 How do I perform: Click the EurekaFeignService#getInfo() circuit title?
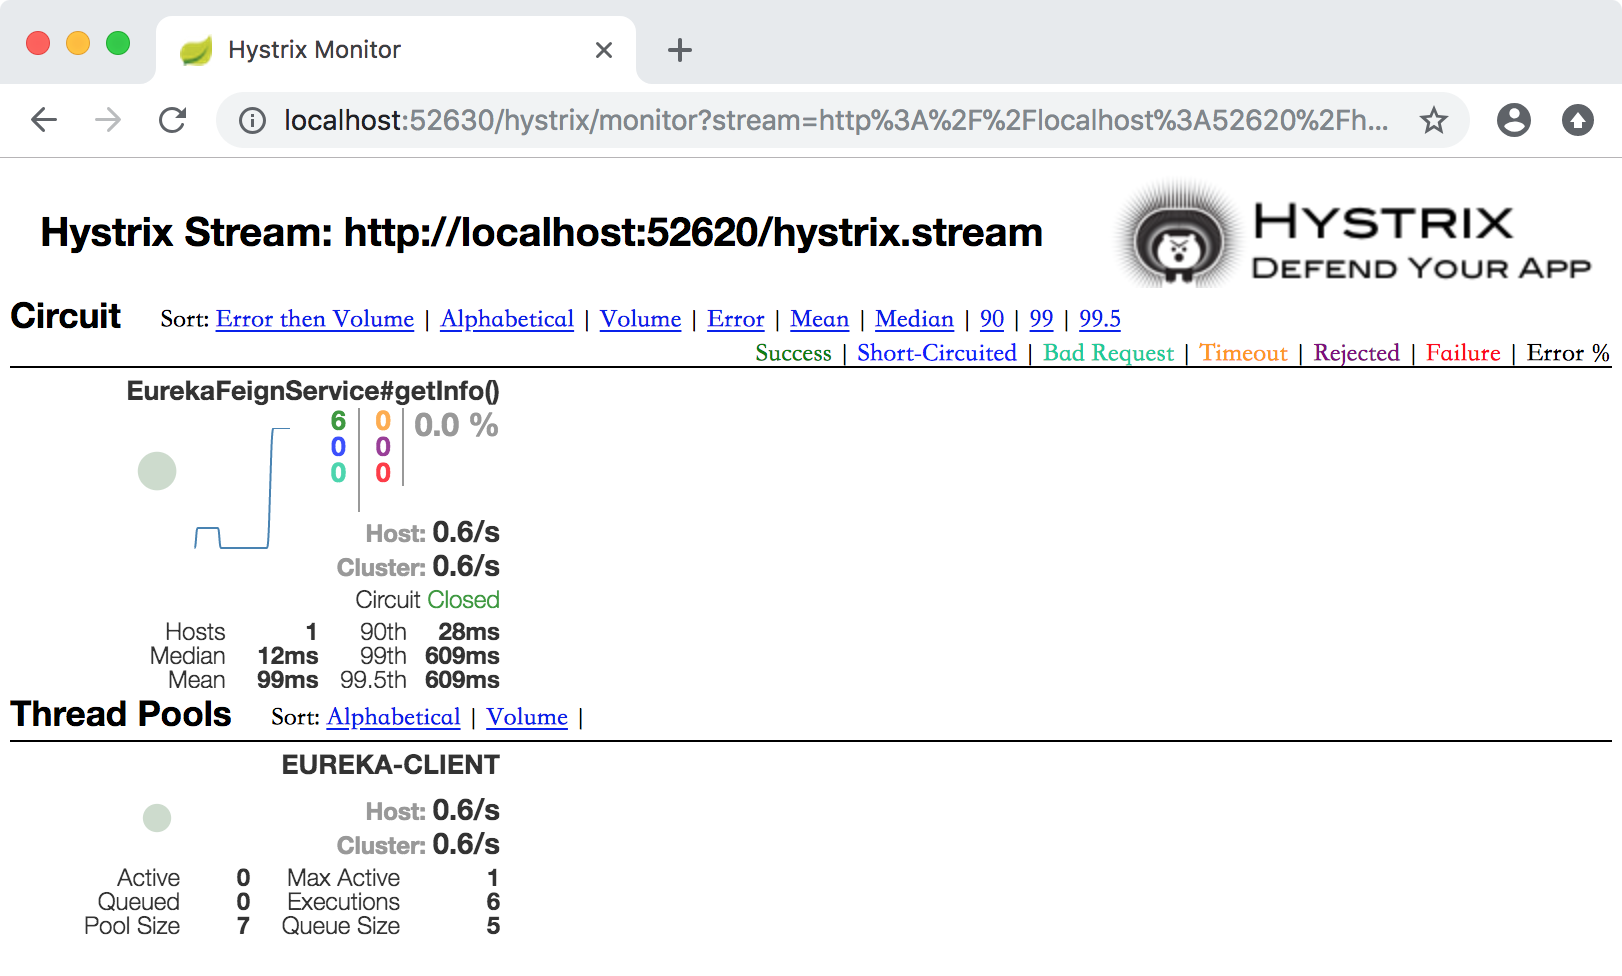[x=313, y=391]
